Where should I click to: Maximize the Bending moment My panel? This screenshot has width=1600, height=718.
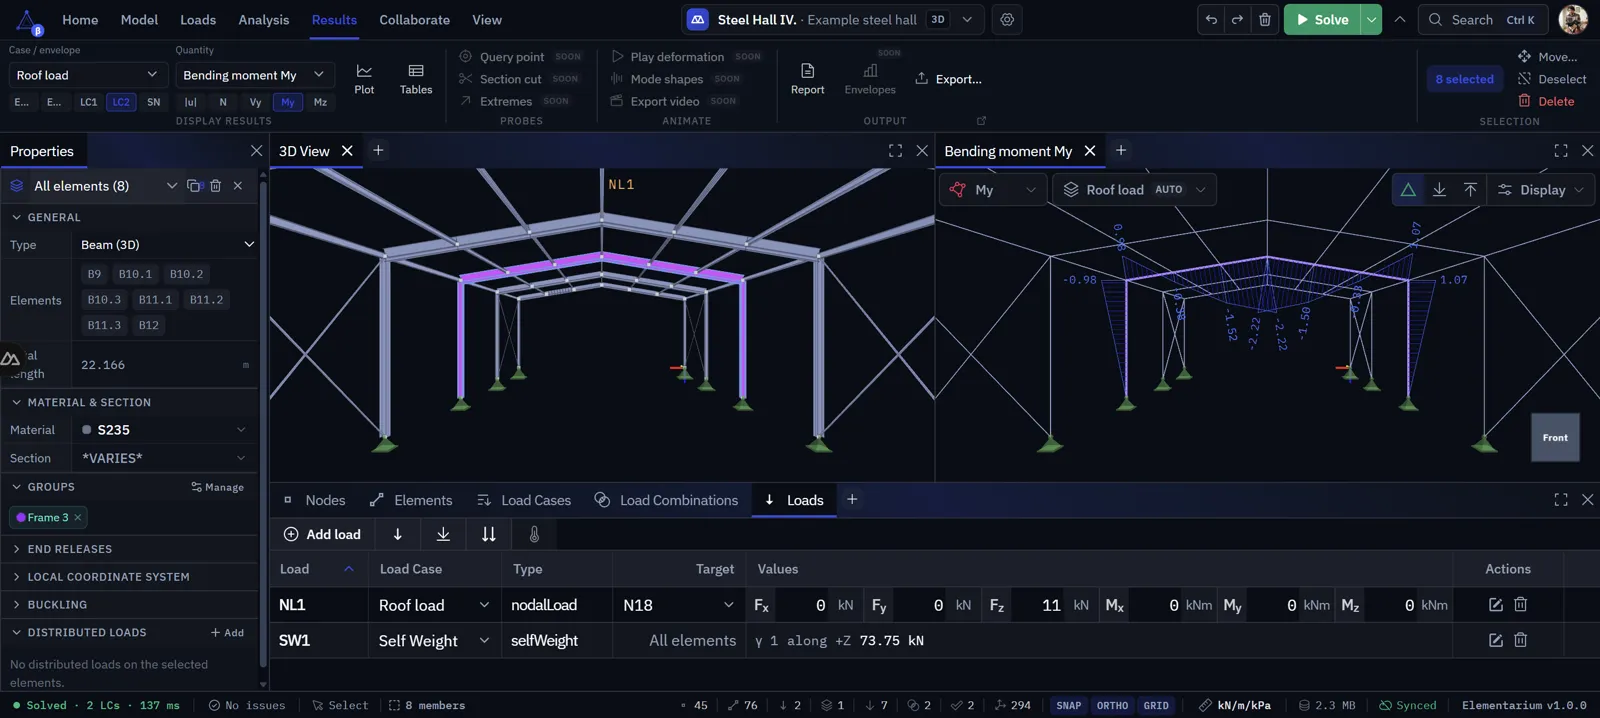tap(1561, 150)
